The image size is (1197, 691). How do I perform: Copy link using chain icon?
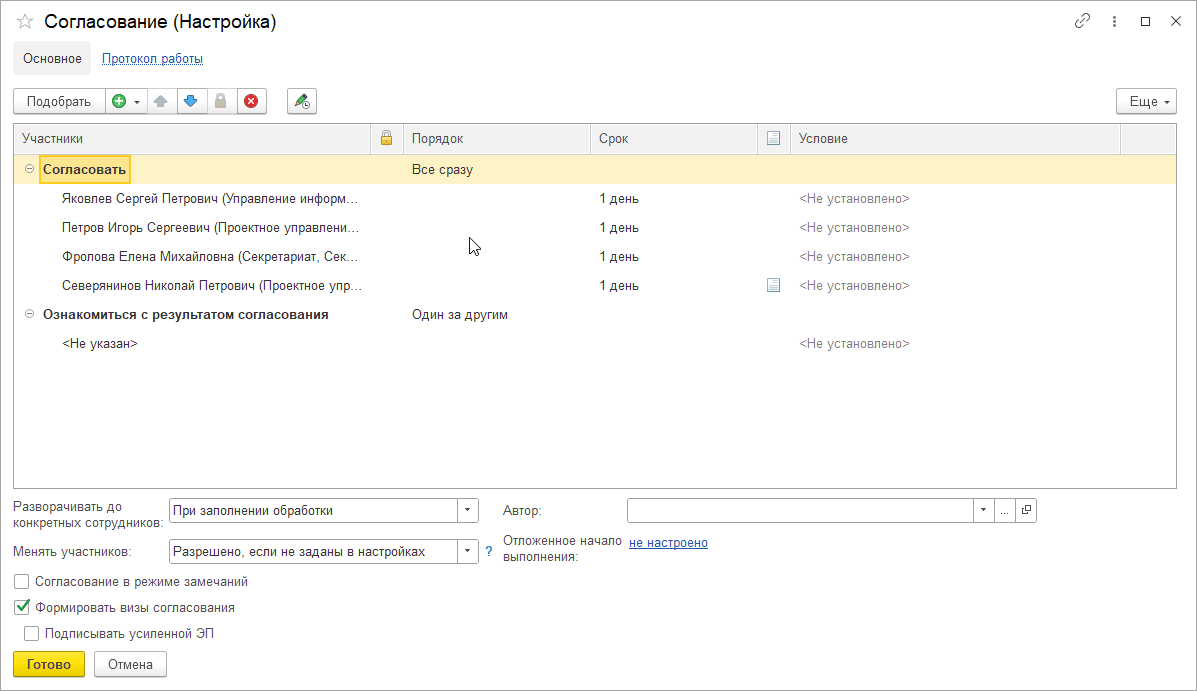coord(1082,21)
